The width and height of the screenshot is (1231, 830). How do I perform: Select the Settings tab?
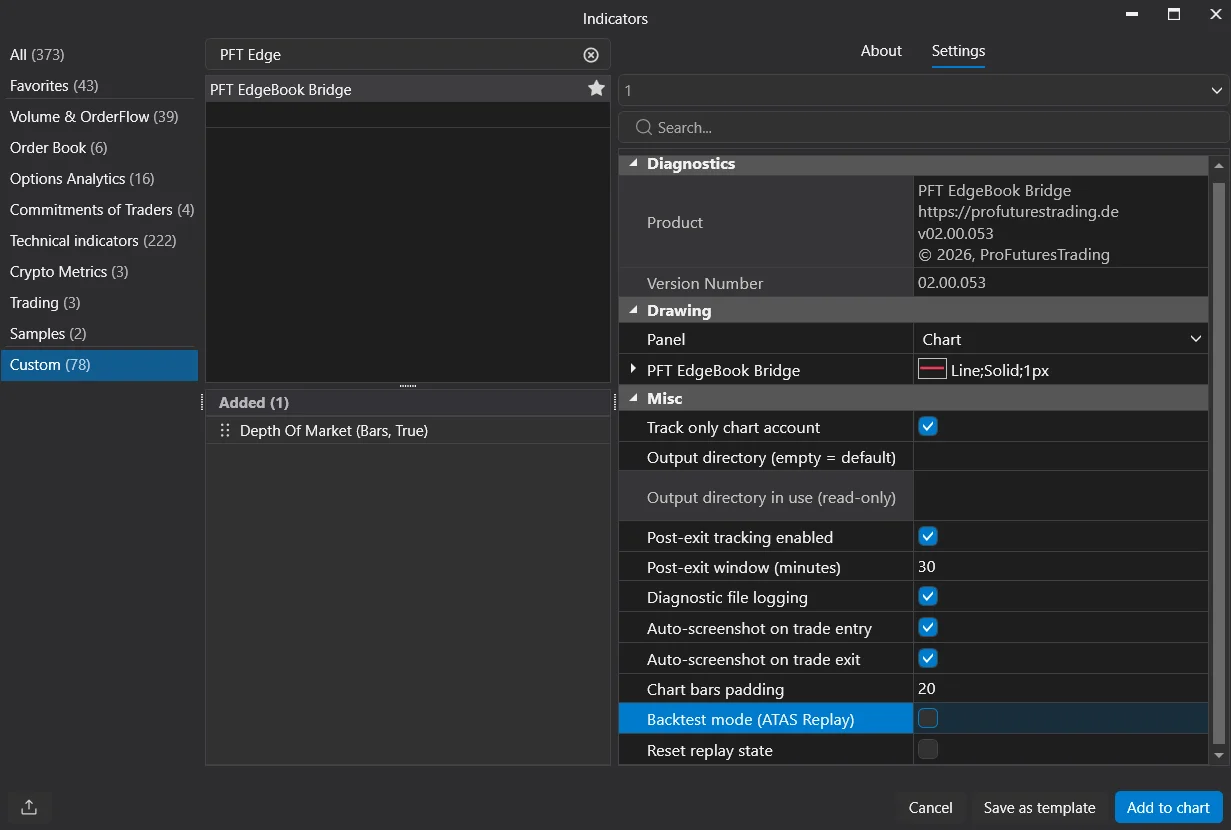[x=958, y=51]
